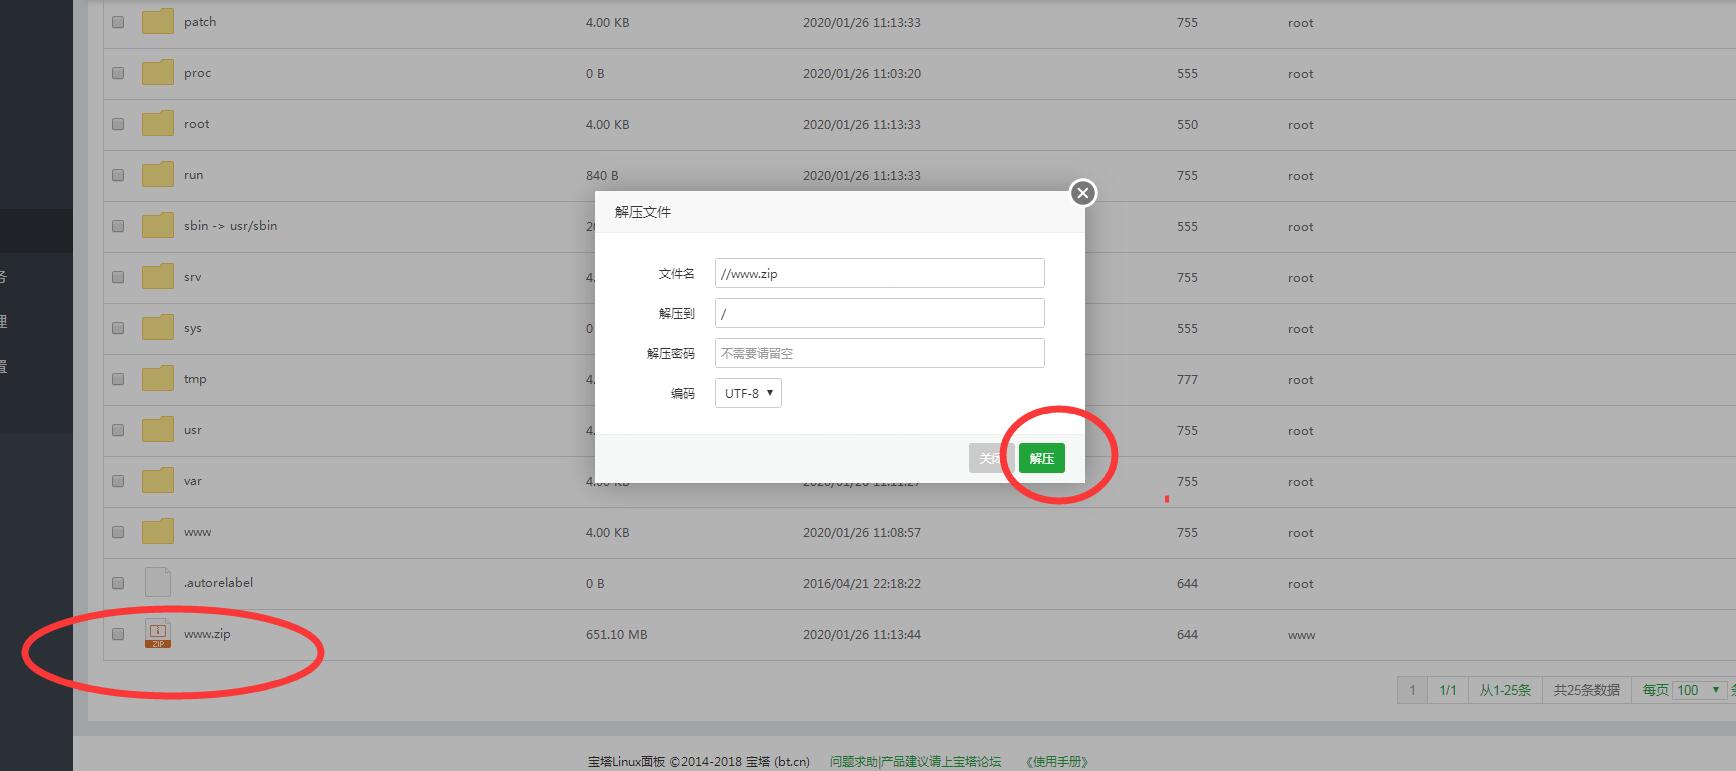Screen dimensions: 1736x771
Task: Click the .autorelabel file icon
Action: 158,583
